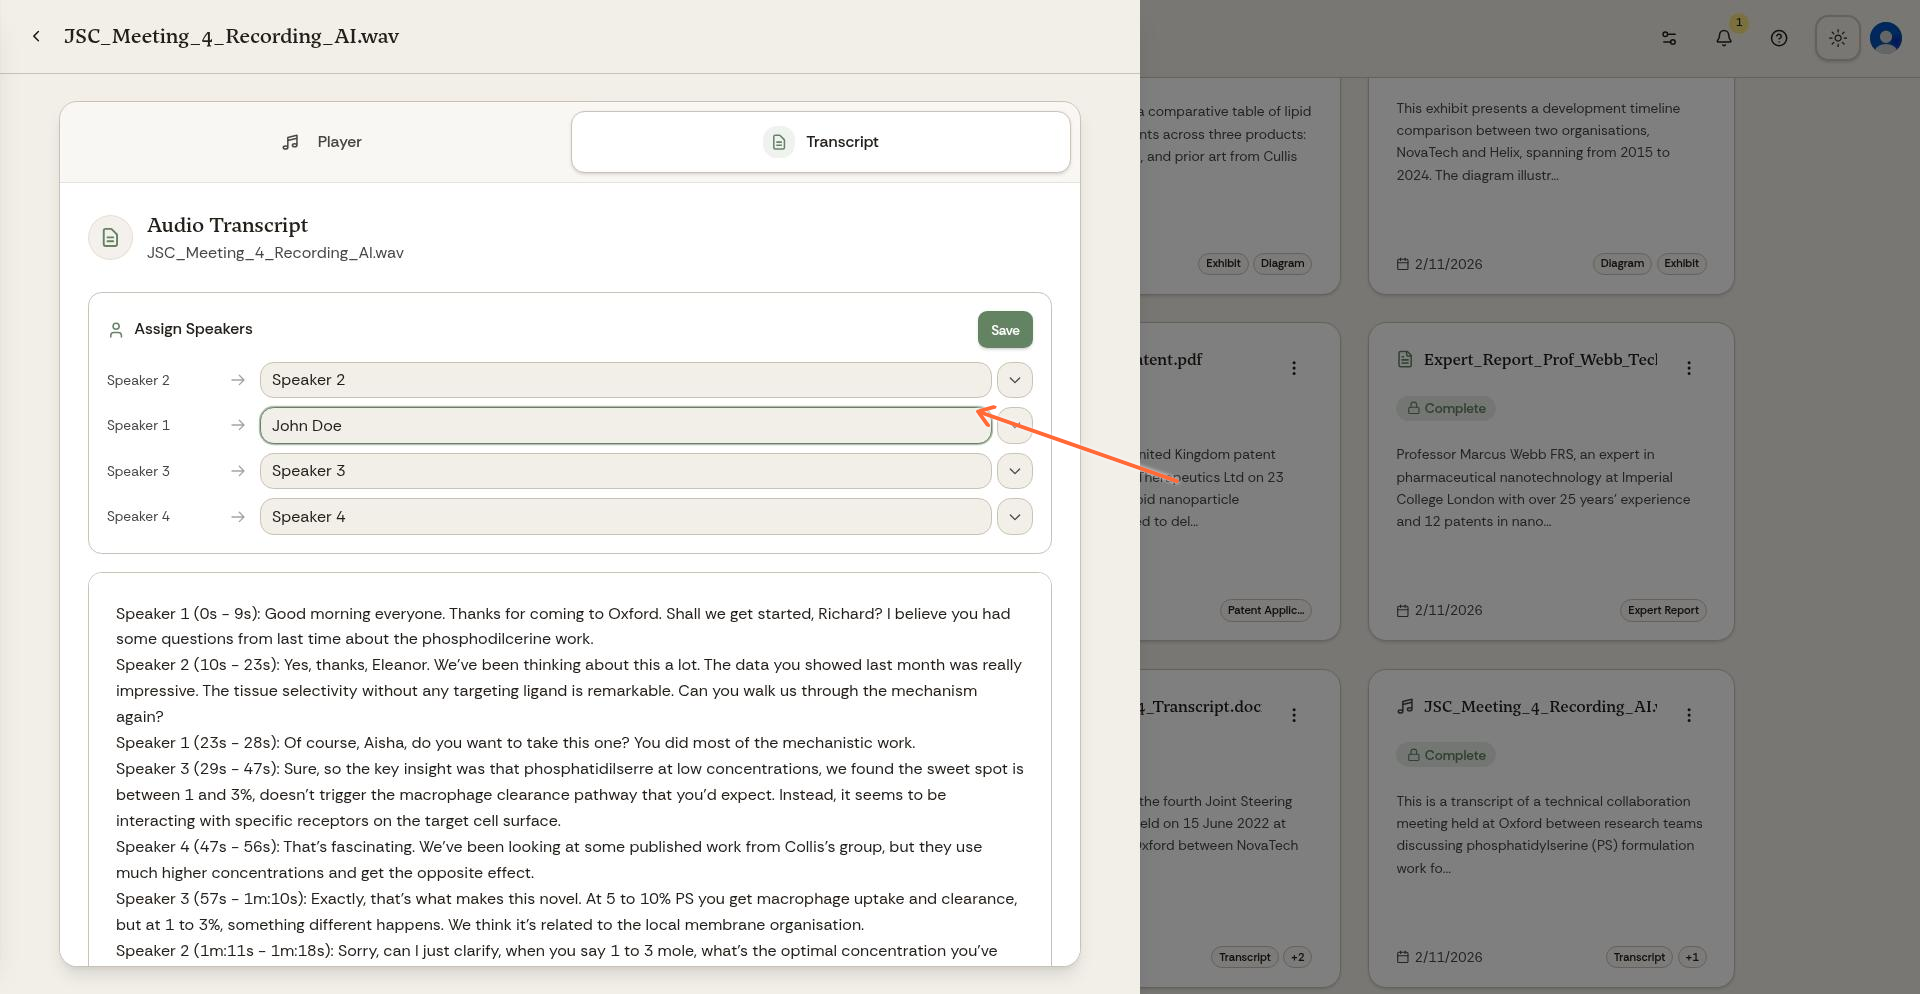Open the JSC_Meeting_4_Recording card three-dot menu
1920x994 pixels.
click(1688, 715)
